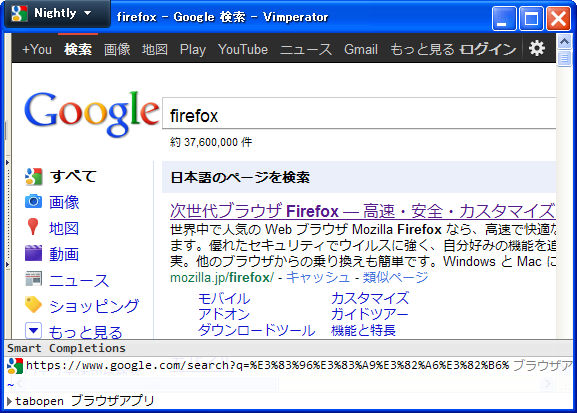Image resolution: width=577 pixels, height=413 pixels.
Task: Click the すべて icon in sidebar
Action: [33, 176]
